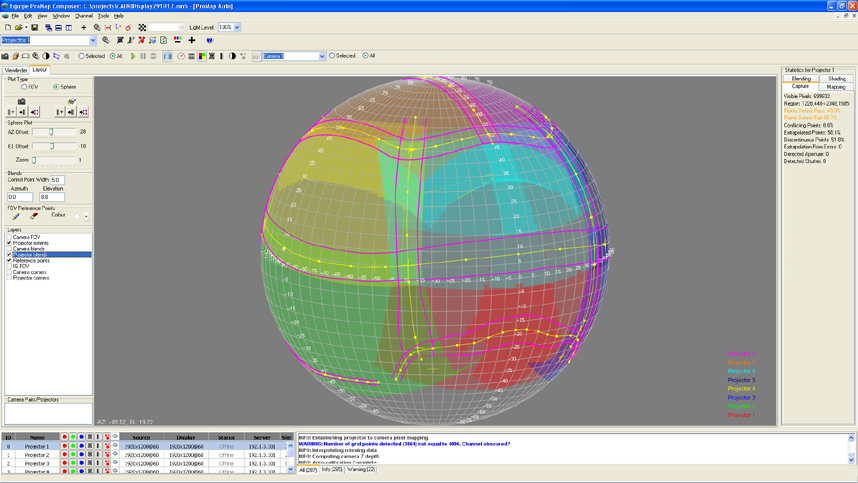Toggle the Projector extents layer checkbox
Viewport: 858px width, 483px height.
pos(10,243)
